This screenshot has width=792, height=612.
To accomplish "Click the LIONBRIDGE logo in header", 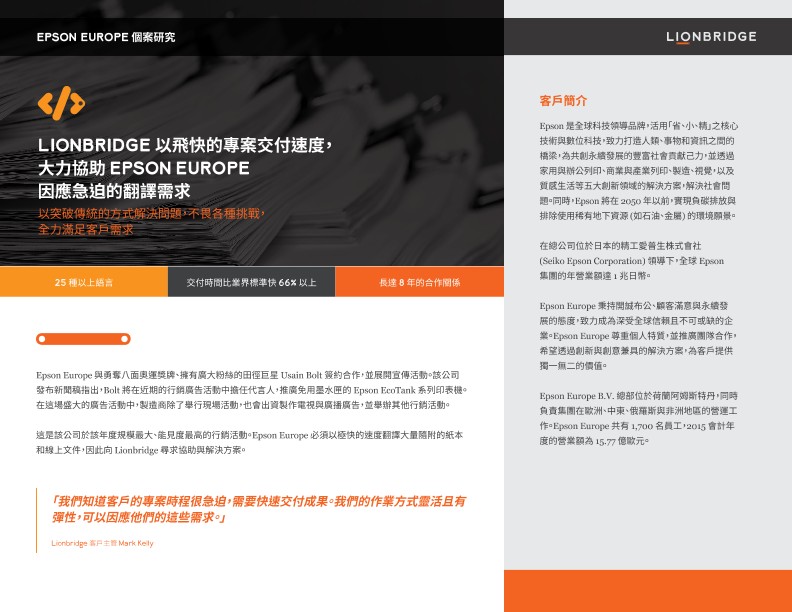I will coord(711,37).
